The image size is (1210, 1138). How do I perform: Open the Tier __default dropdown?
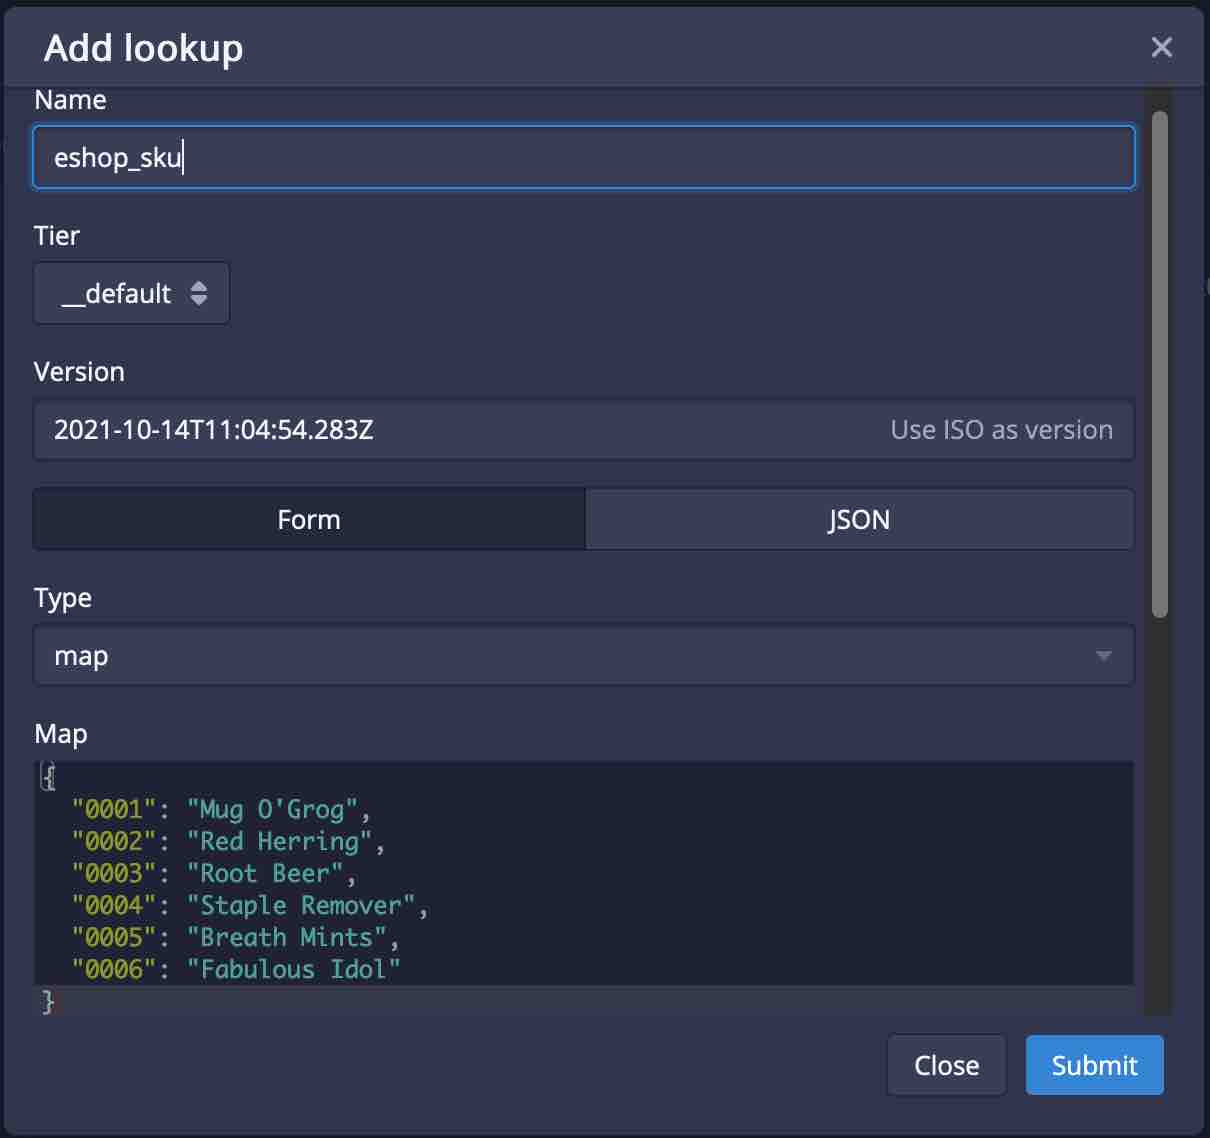point(132,293)
